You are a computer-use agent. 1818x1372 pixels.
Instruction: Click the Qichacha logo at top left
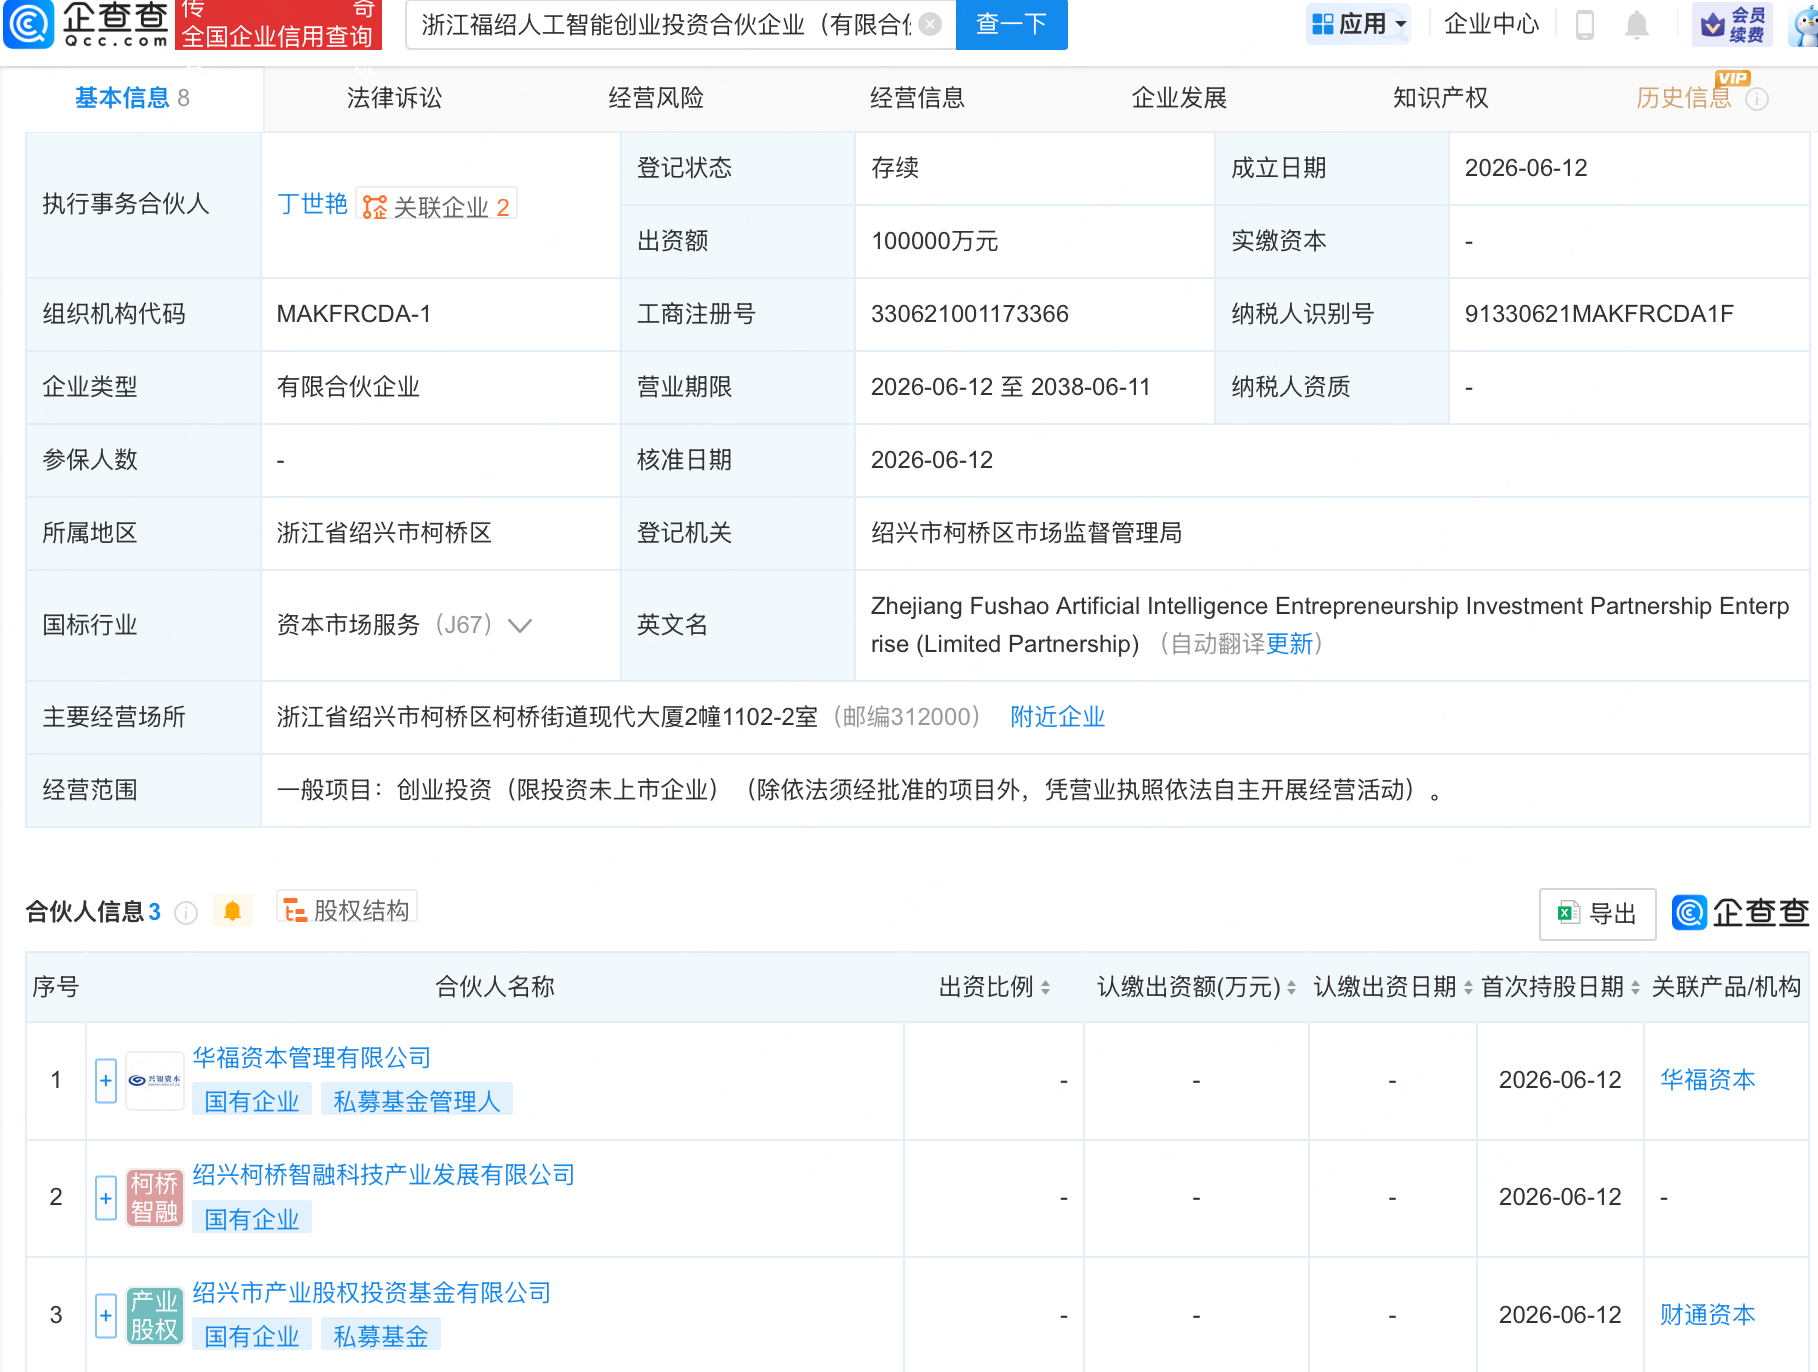[x=86, y=24]
